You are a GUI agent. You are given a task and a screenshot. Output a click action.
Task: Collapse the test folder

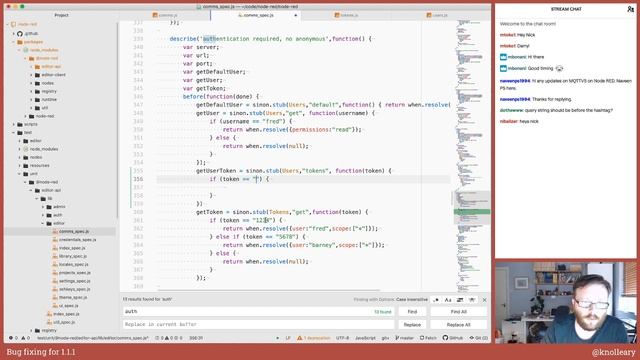coord(13,132)
